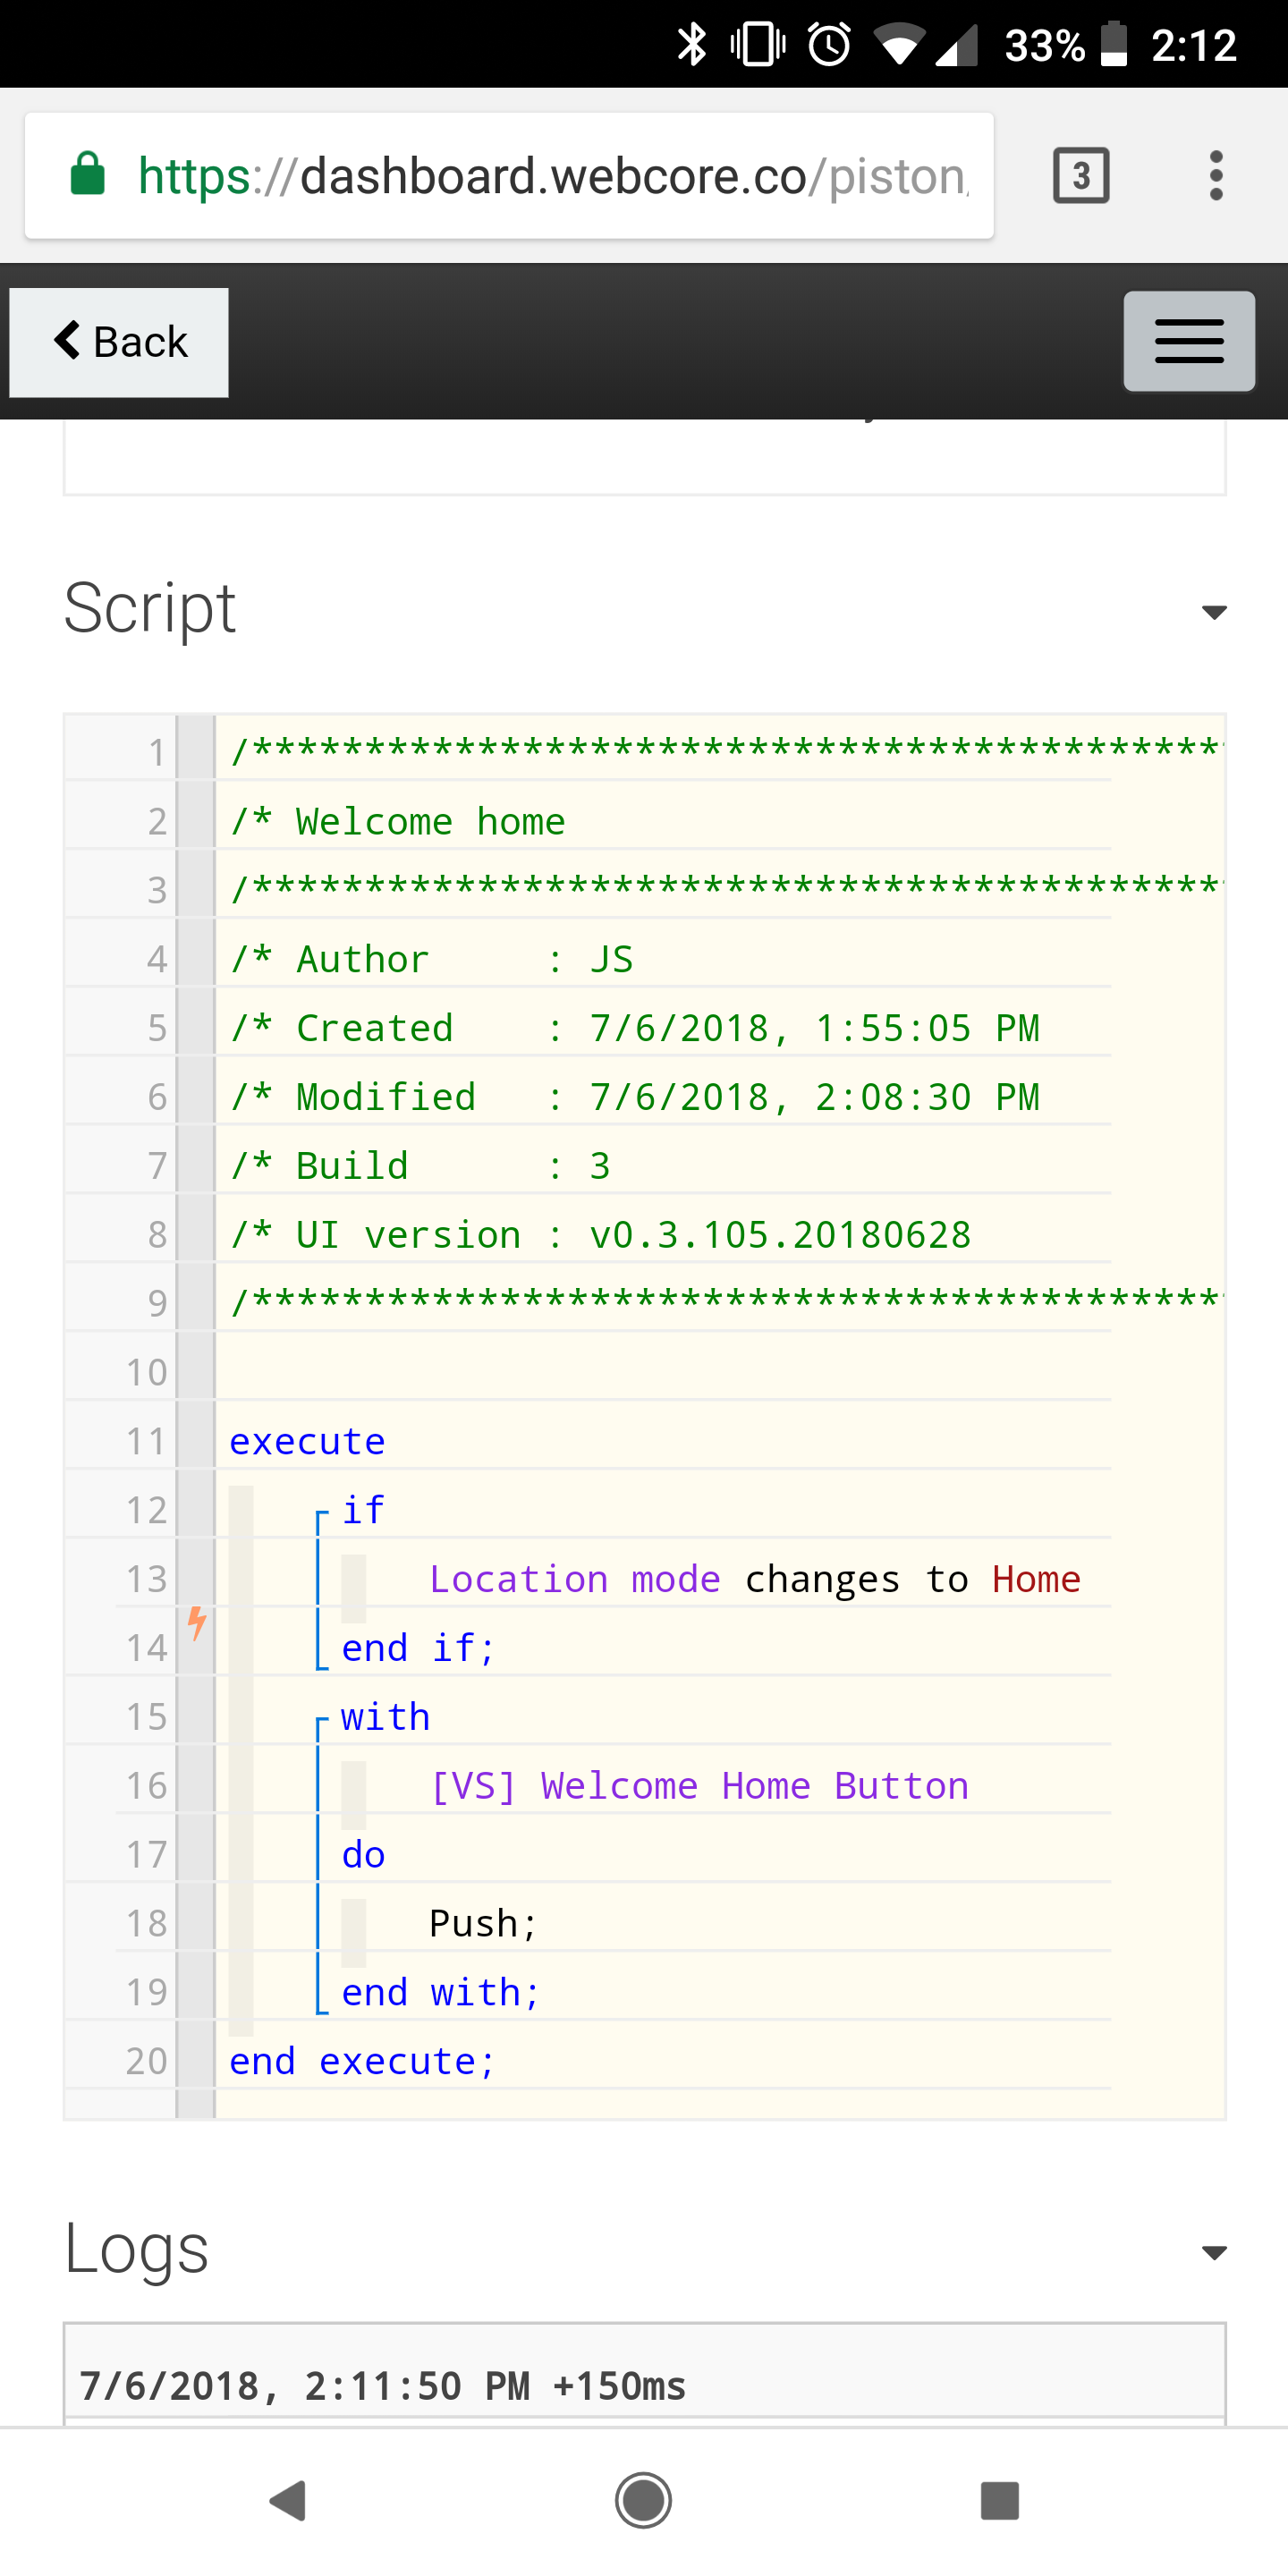Open Chrome's three-dot overflow menu
Screen dimensions: 1288x2576
click(1216, 176)
